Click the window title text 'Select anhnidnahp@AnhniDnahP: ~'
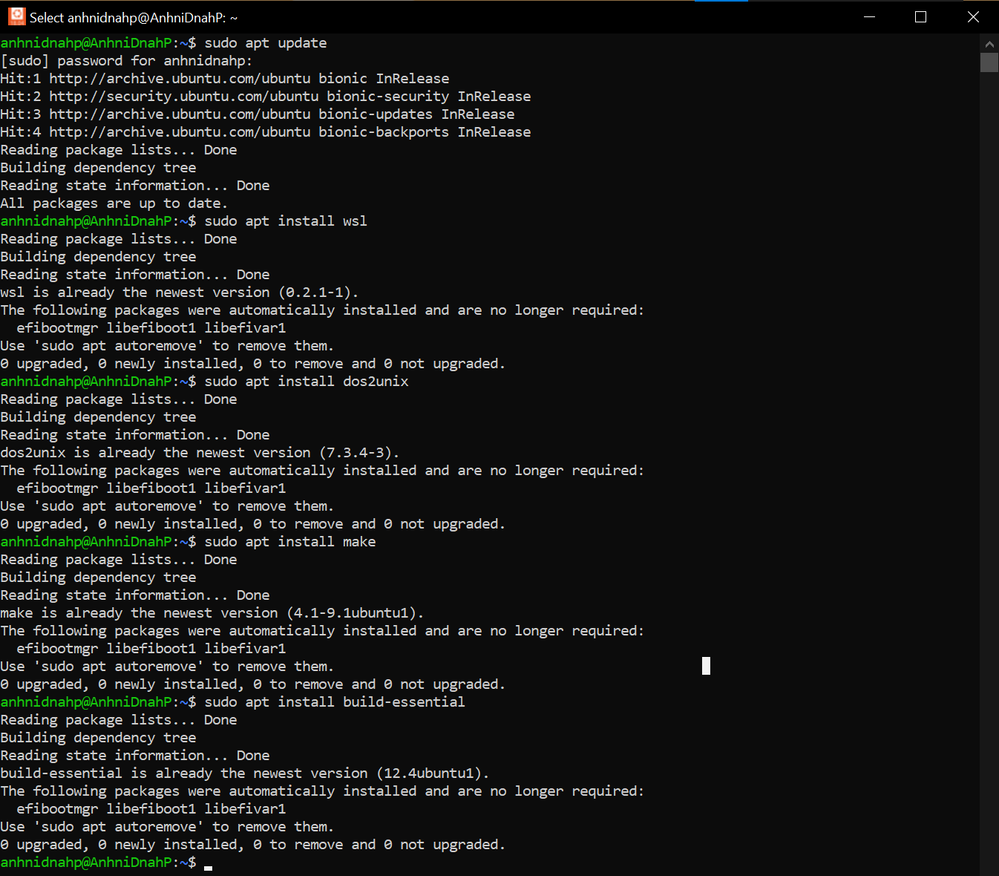 pyautogui.click(x=134, y=18)
